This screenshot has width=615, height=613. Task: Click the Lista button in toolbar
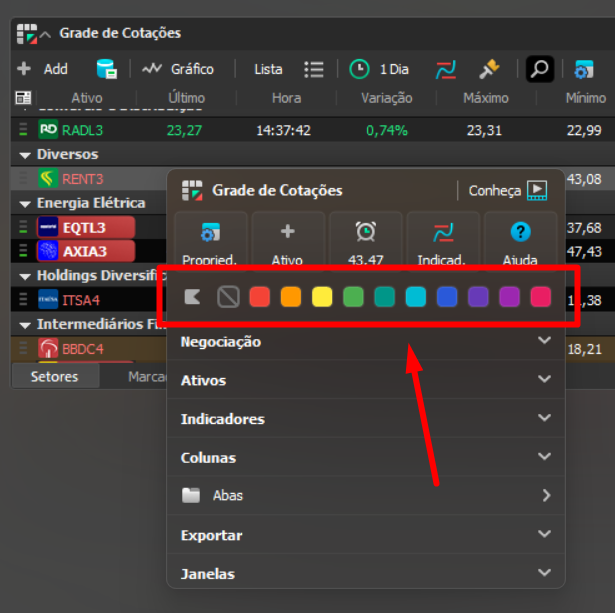point(268,69)
